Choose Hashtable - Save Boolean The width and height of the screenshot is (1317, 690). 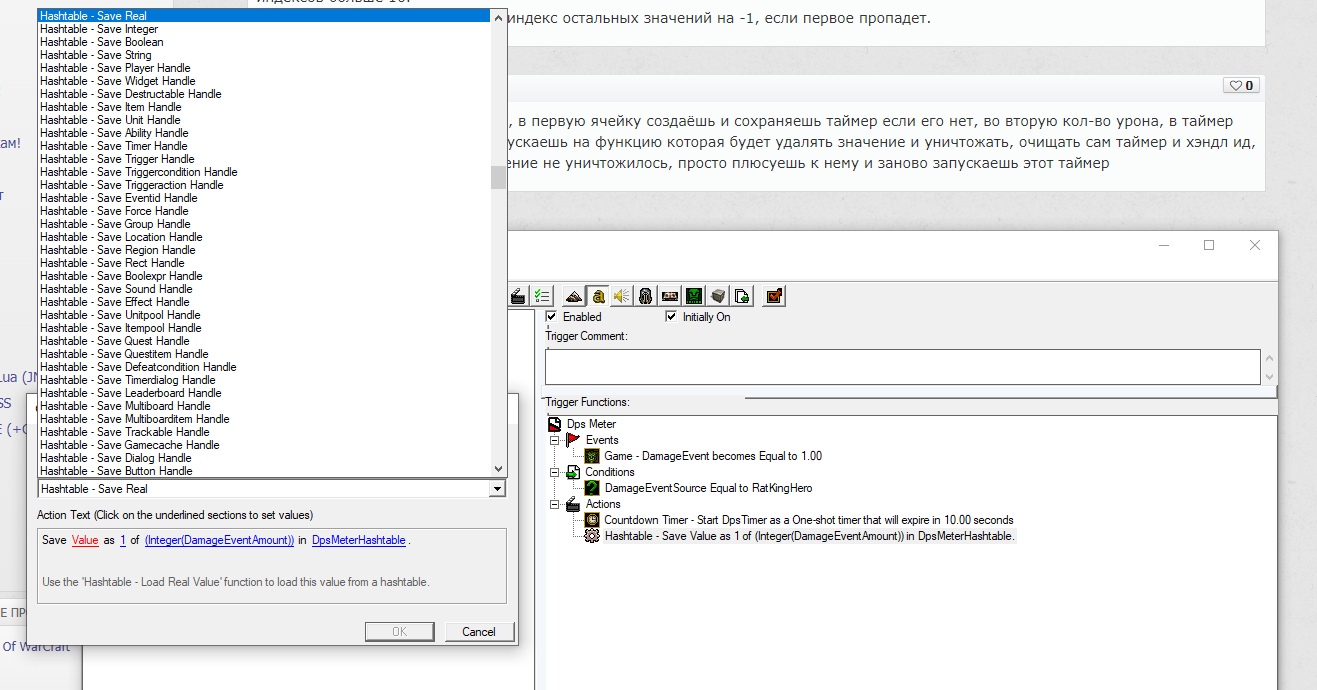pos(264,42)
